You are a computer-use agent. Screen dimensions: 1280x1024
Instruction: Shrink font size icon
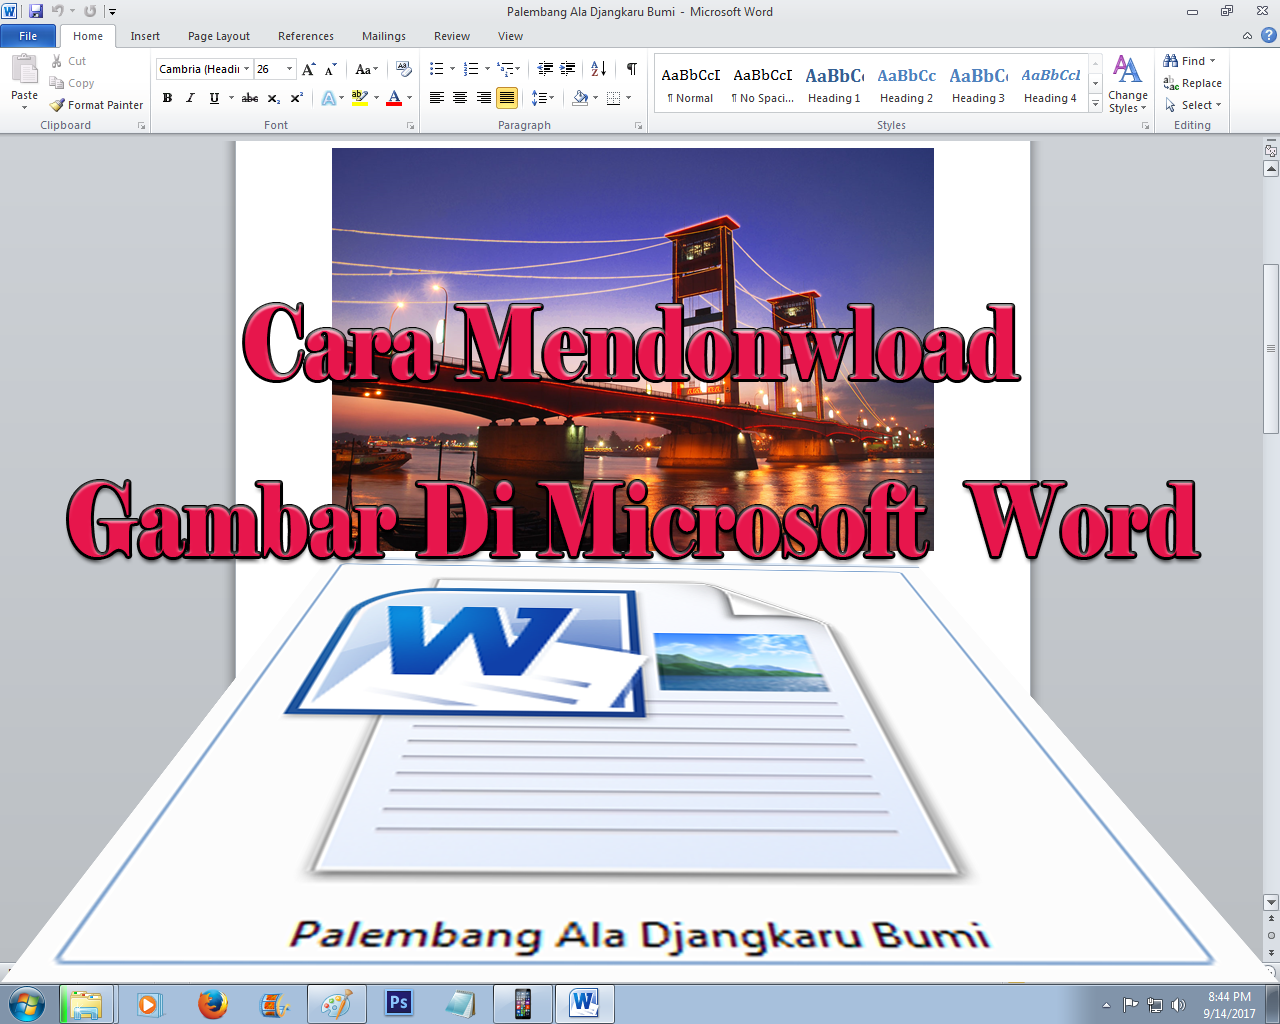tap(331, 69)
